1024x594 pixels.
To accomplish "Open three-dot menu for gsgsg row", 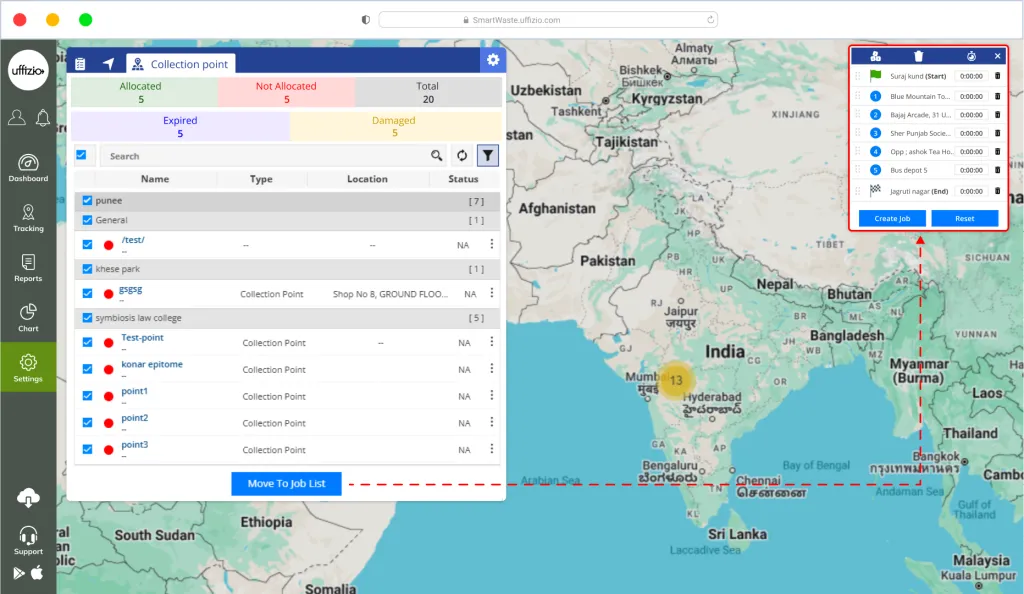I will point(491,294).
